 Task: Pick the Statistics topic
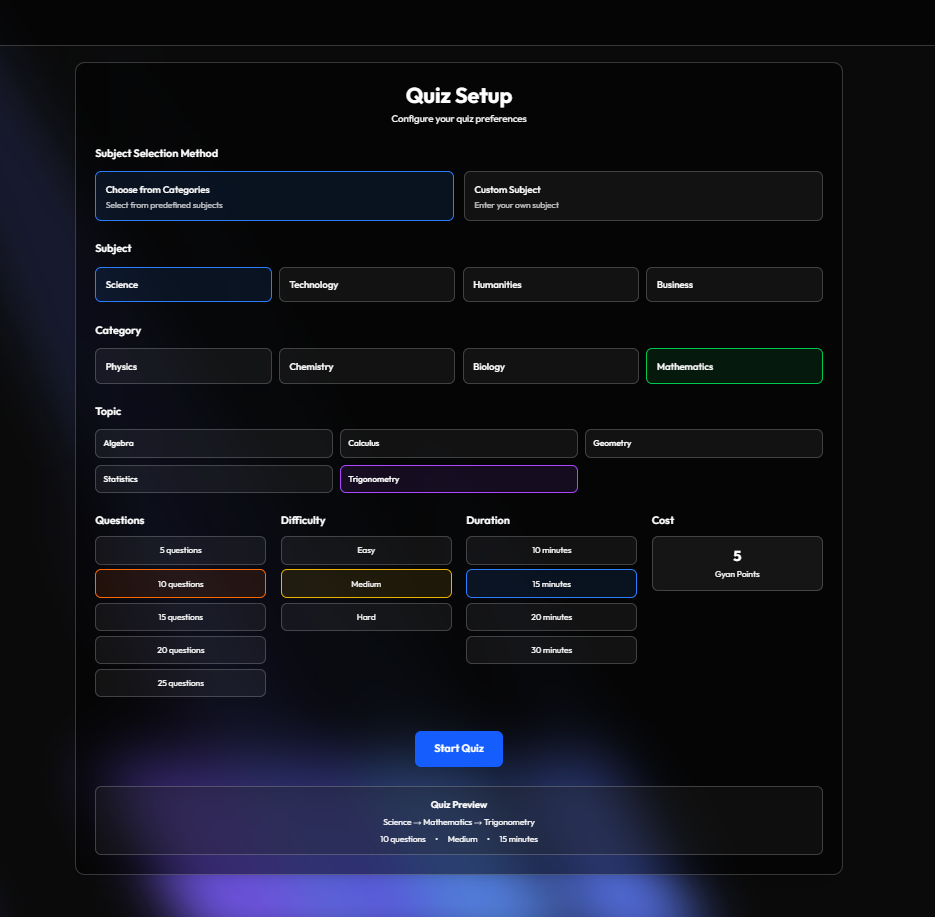(x=213, y=479)
